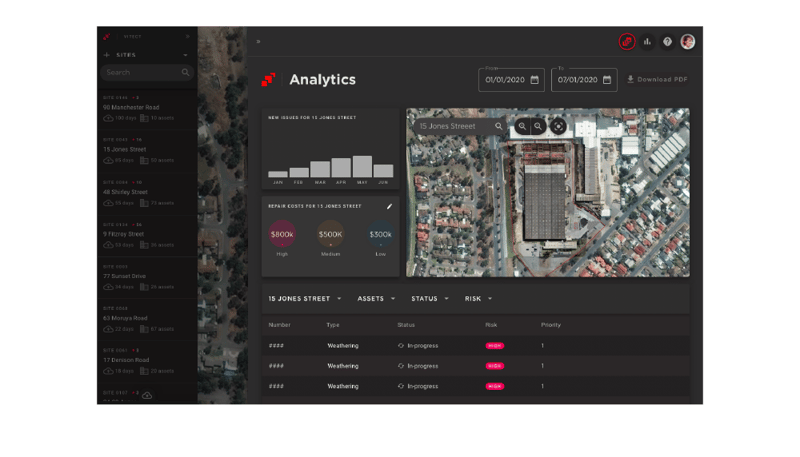Open the user profile avatar
This screenshot has height=457, width=800.
point(687,42)
